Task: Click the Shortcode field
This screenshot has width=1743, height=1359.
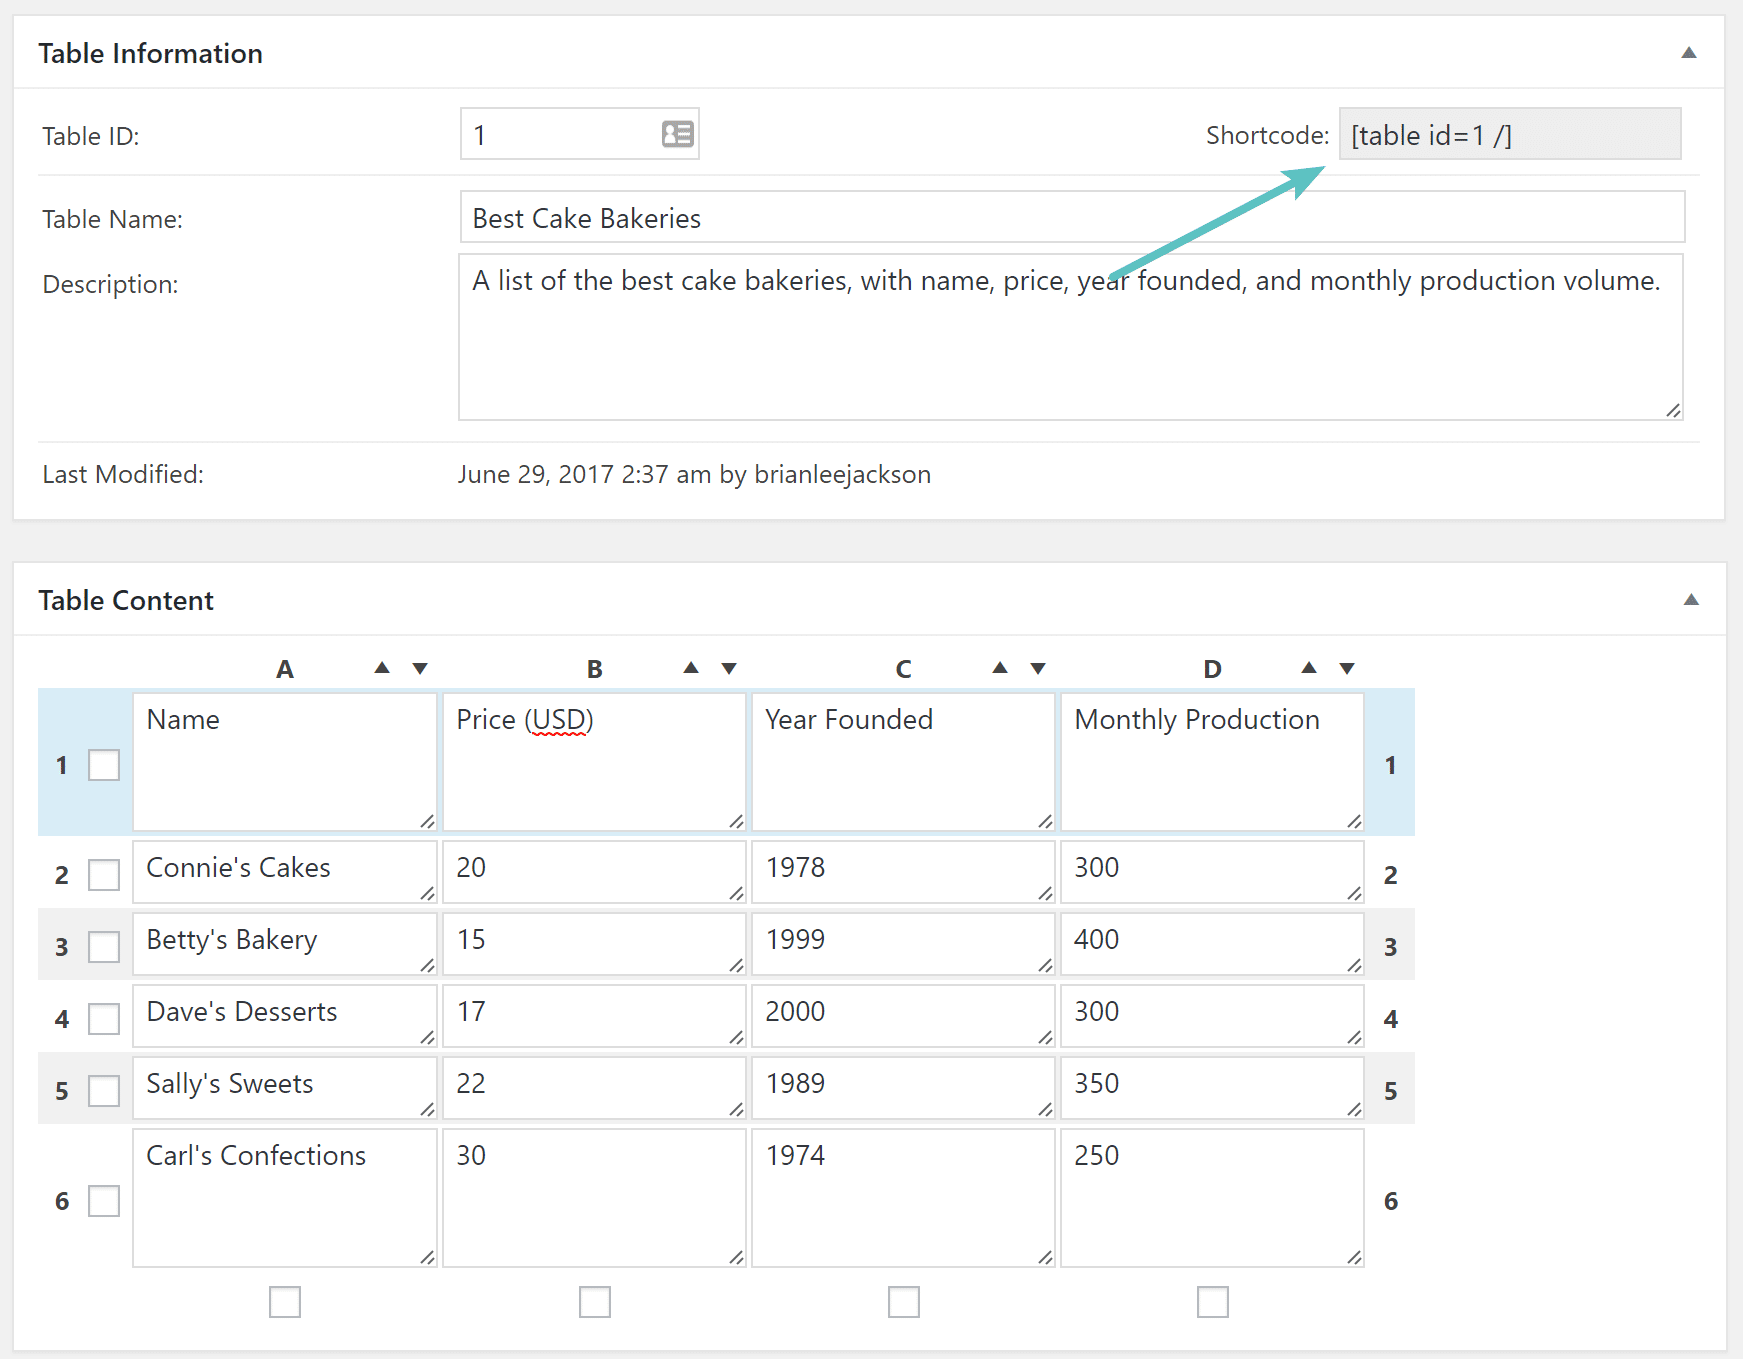Action: pyautogui.click(x=1510, y=133)
